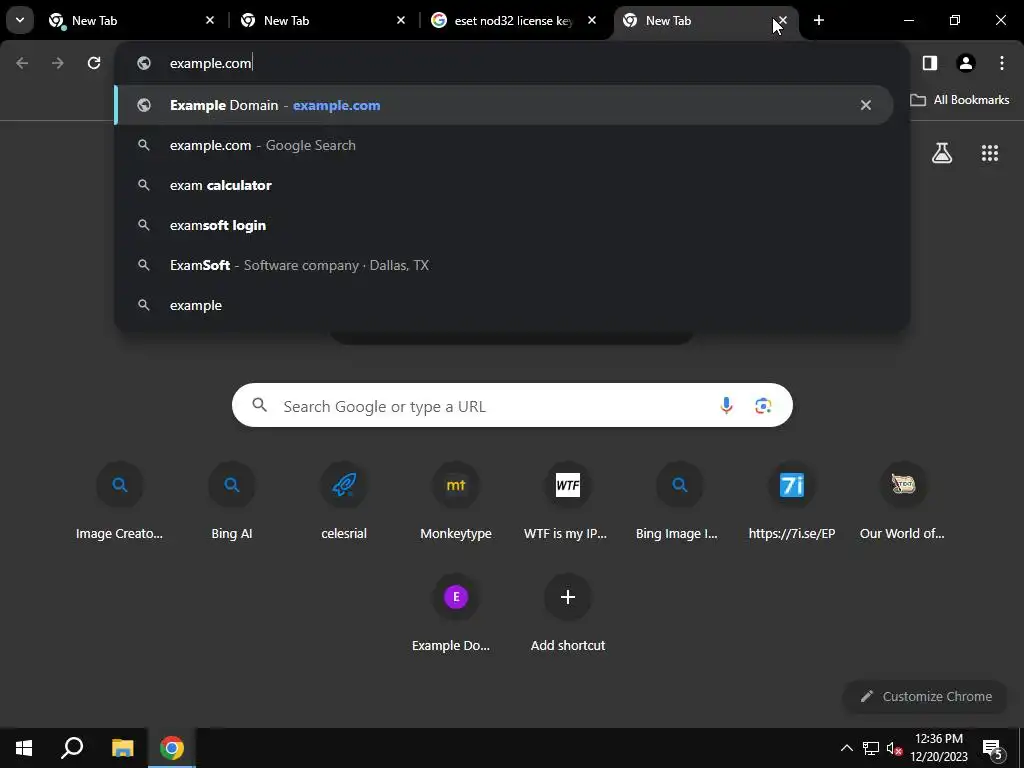Open the network status tray icon
1024x768 pixels.
(871, 748)
